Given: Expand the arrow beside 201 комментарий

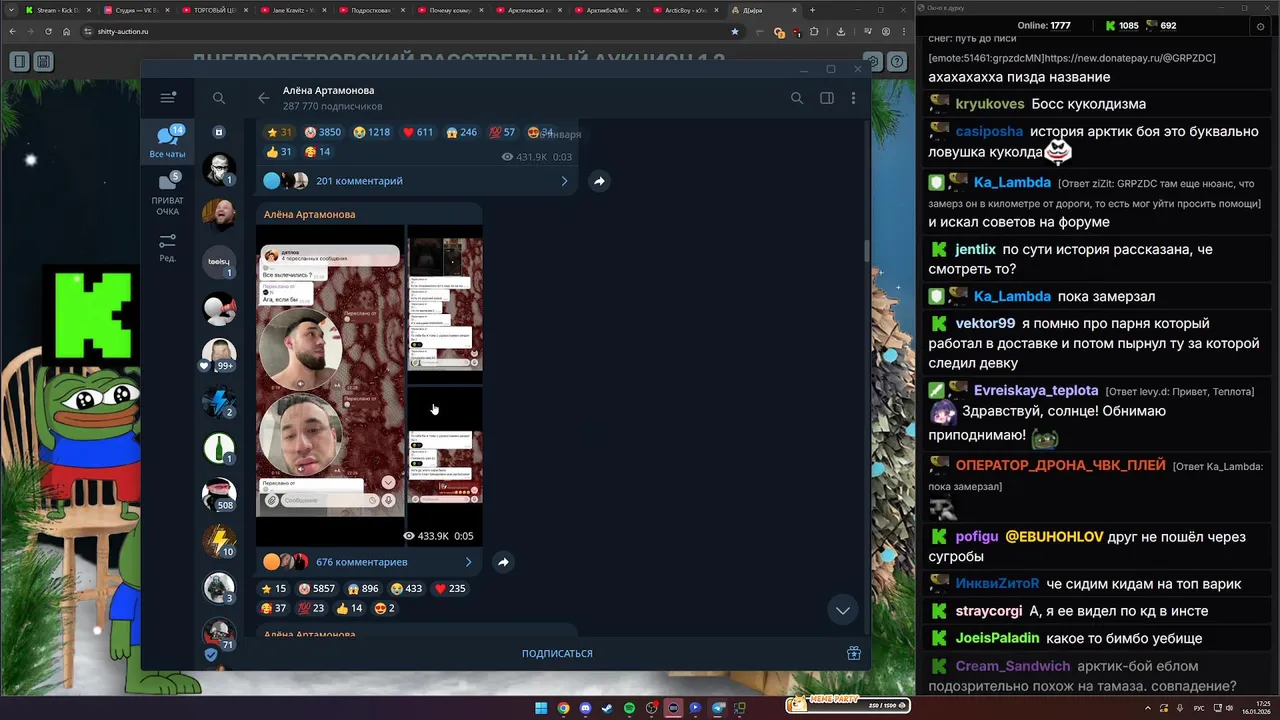Looking at the screenshot, I should 564,181.
